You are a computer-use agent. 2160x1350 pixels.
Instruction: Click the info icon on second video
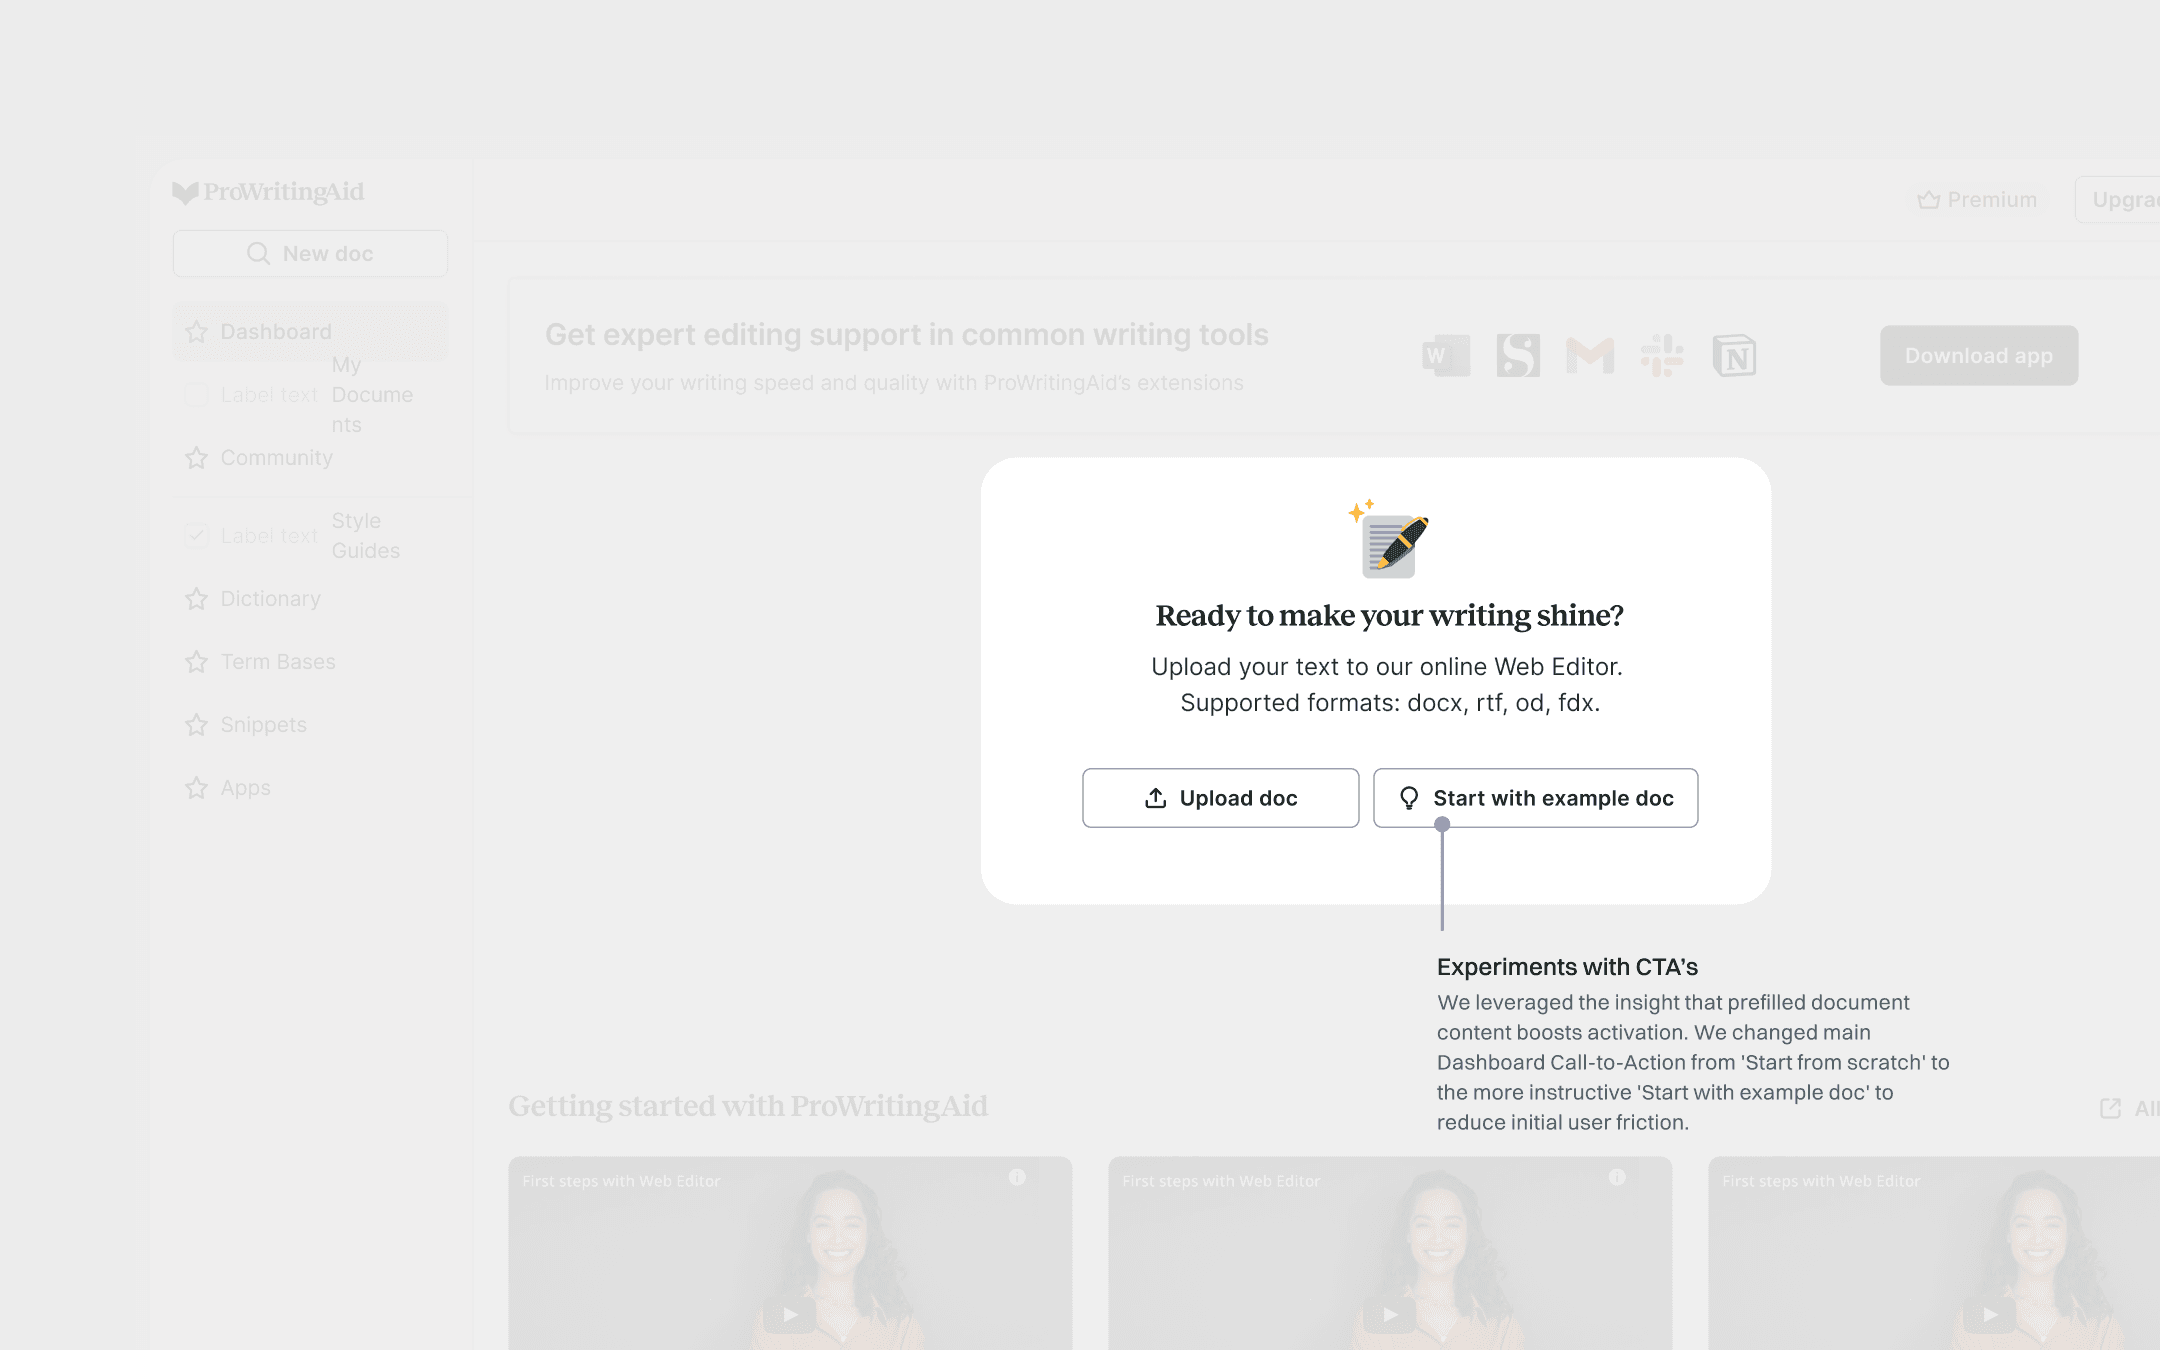[x=1617, y=1178]
